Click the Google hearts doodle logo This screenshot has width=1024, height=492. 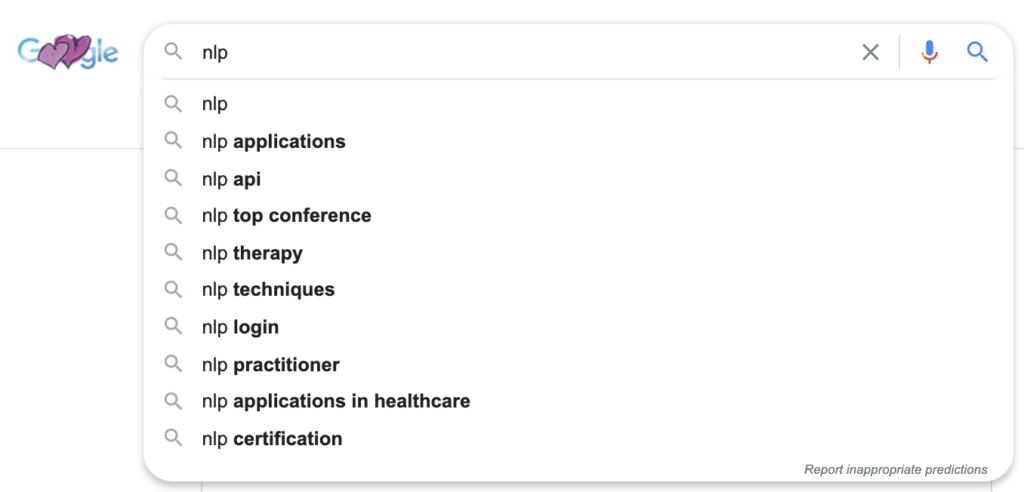coord(67,52)
